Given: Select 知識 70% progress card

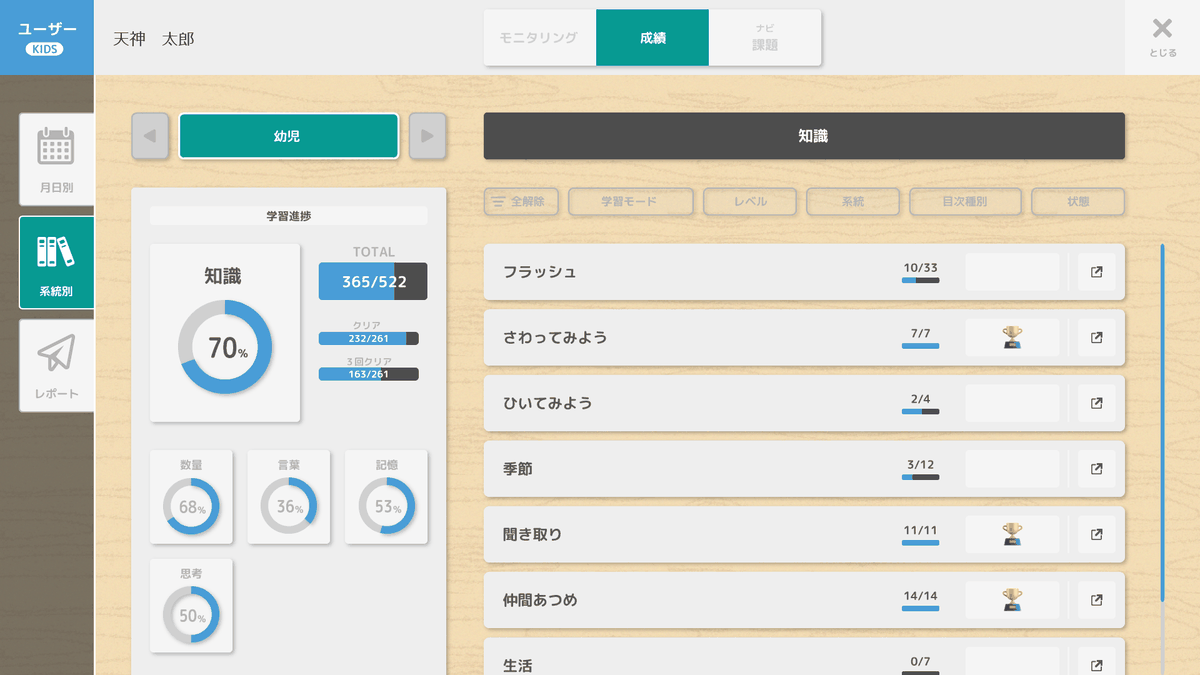Looking at the screenshot, I should pyautogui.click(x=225, y=333).
